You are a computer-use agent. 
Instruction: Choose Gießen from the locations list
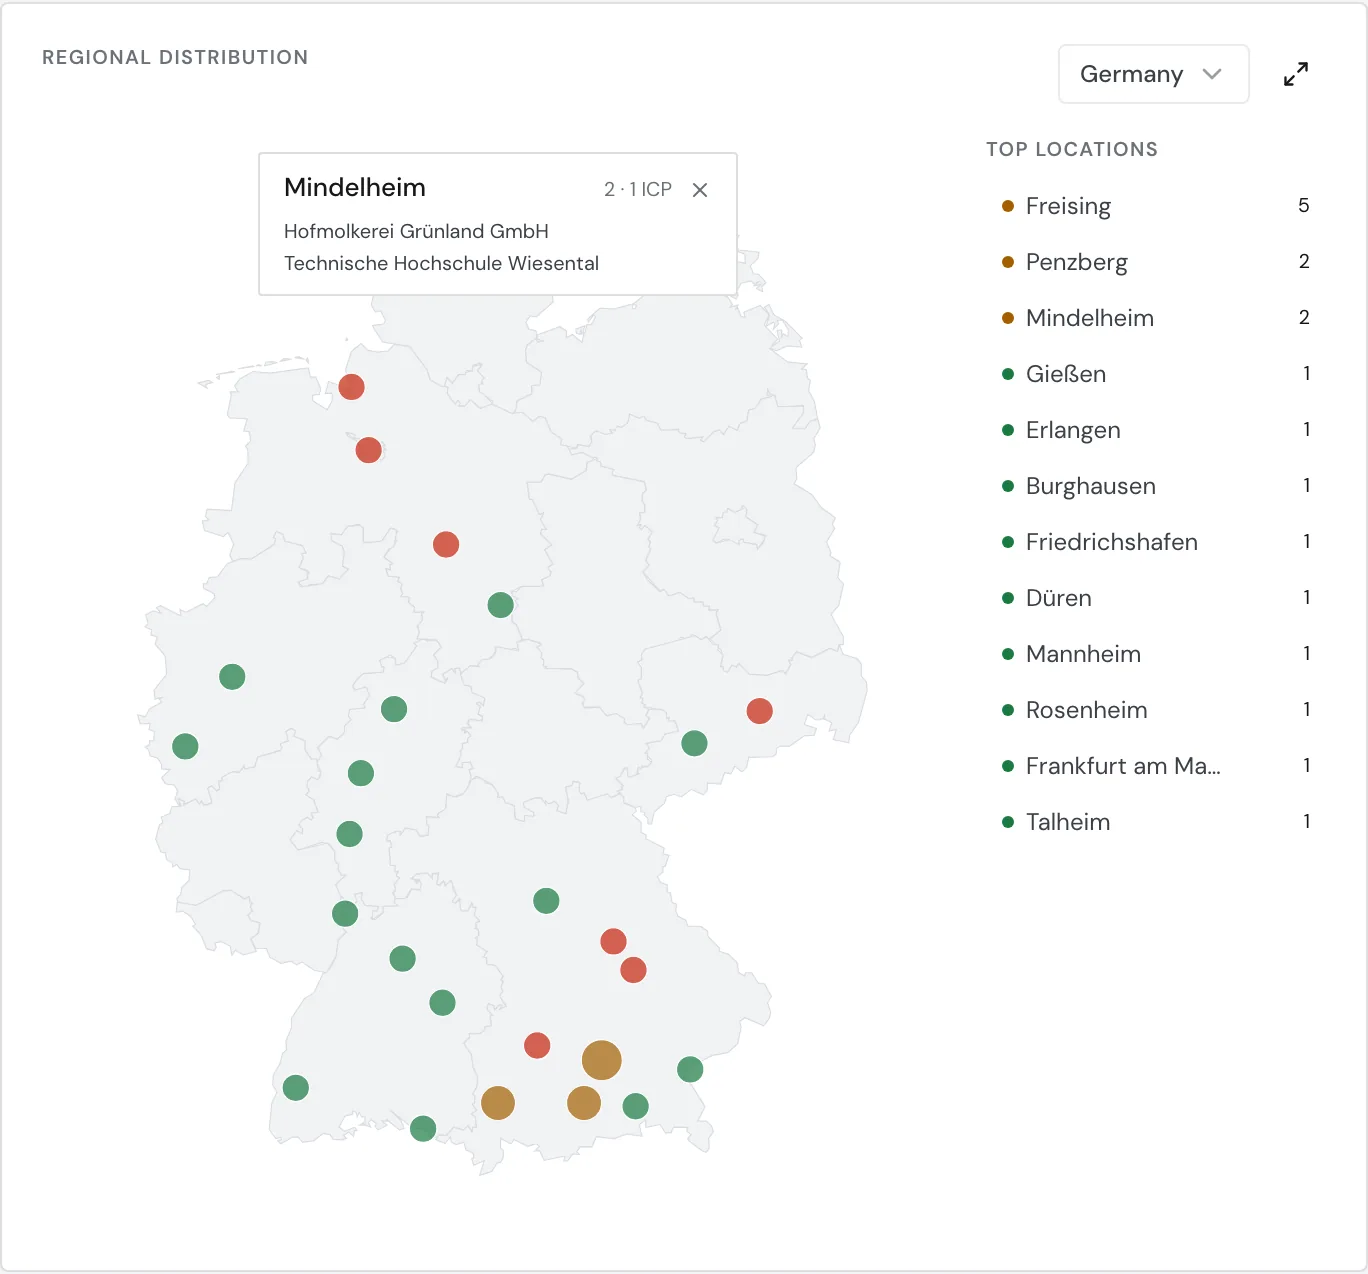click(1155, 374)
